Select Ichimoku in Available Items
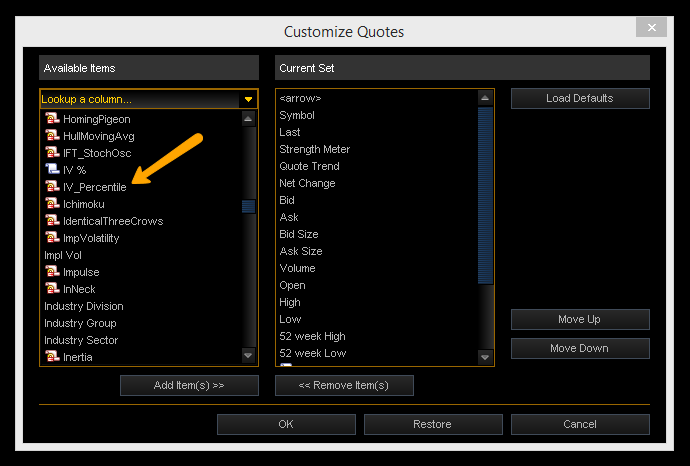690x466 pixels. pyautogui.click(x=84, y=204)
